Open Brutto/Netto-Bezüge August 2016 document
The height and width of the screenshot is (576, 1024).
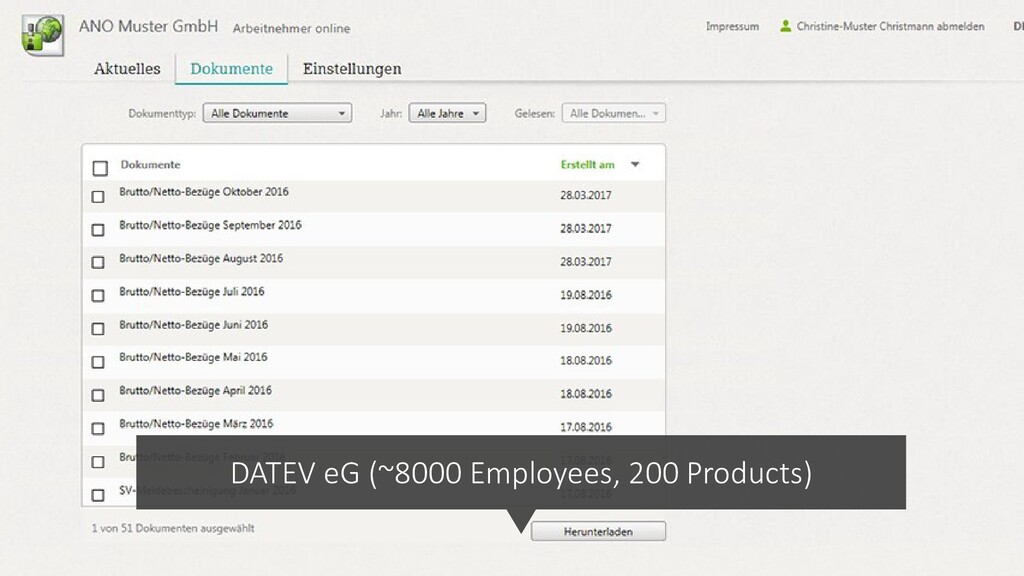click(x=201, y=259)
